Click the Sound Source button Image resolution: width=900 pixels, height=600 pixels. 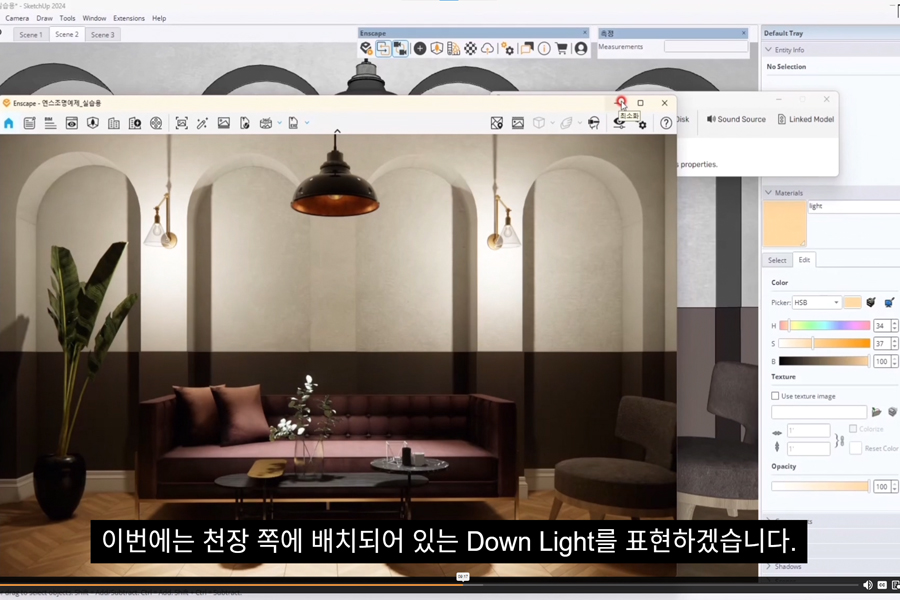(x=736, y=119)
